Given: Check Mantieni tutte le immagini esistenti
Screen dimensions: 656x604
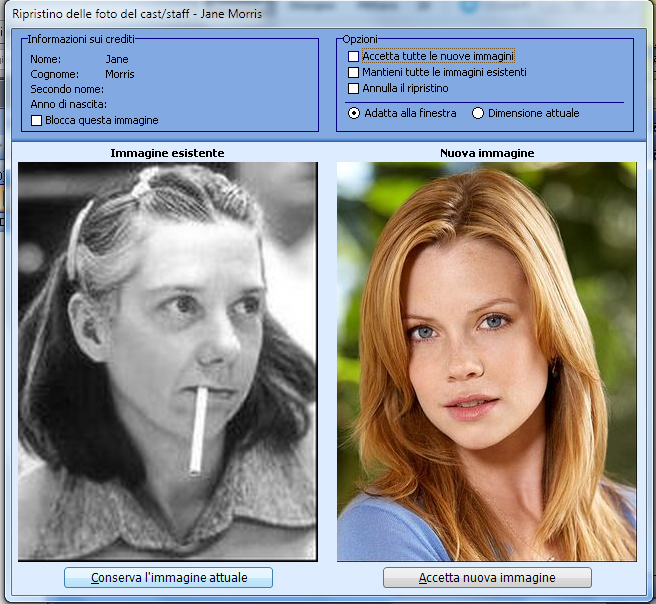Looking at the screenshot, I should (354, 72).
